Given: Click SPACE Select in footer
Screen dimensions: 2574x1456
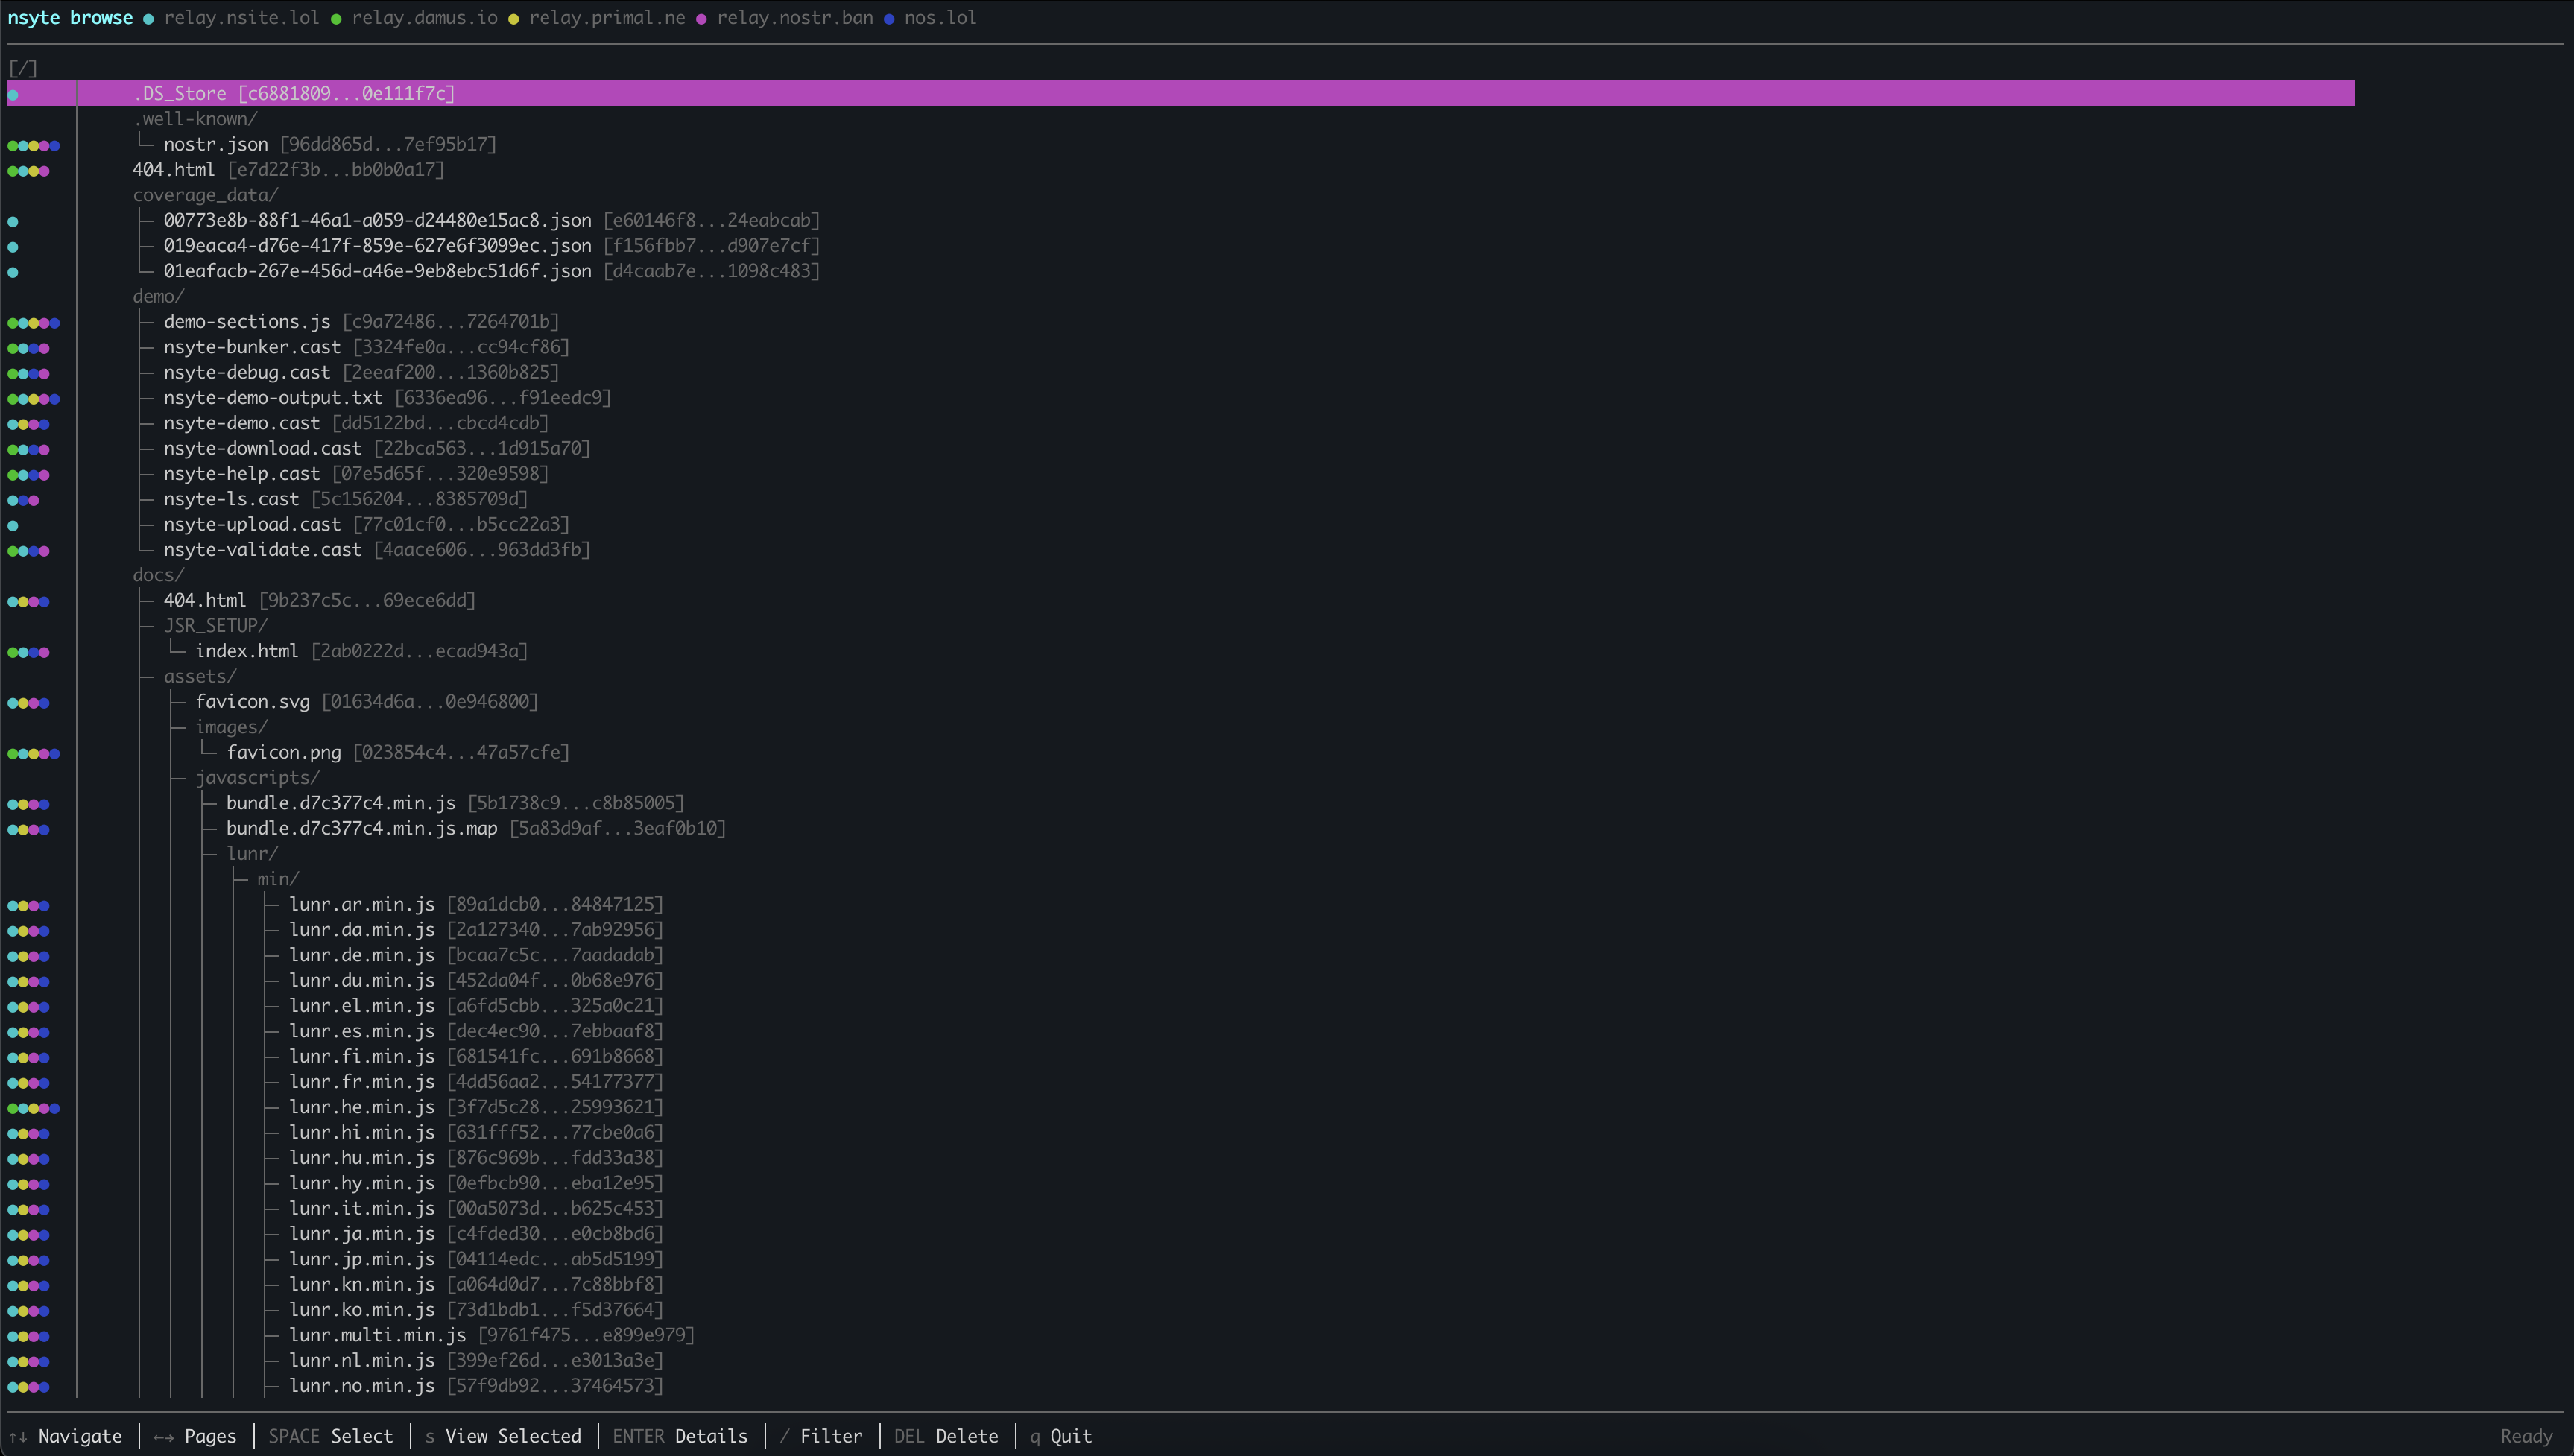Looking at the screenshot, I should coord(330,1437).
